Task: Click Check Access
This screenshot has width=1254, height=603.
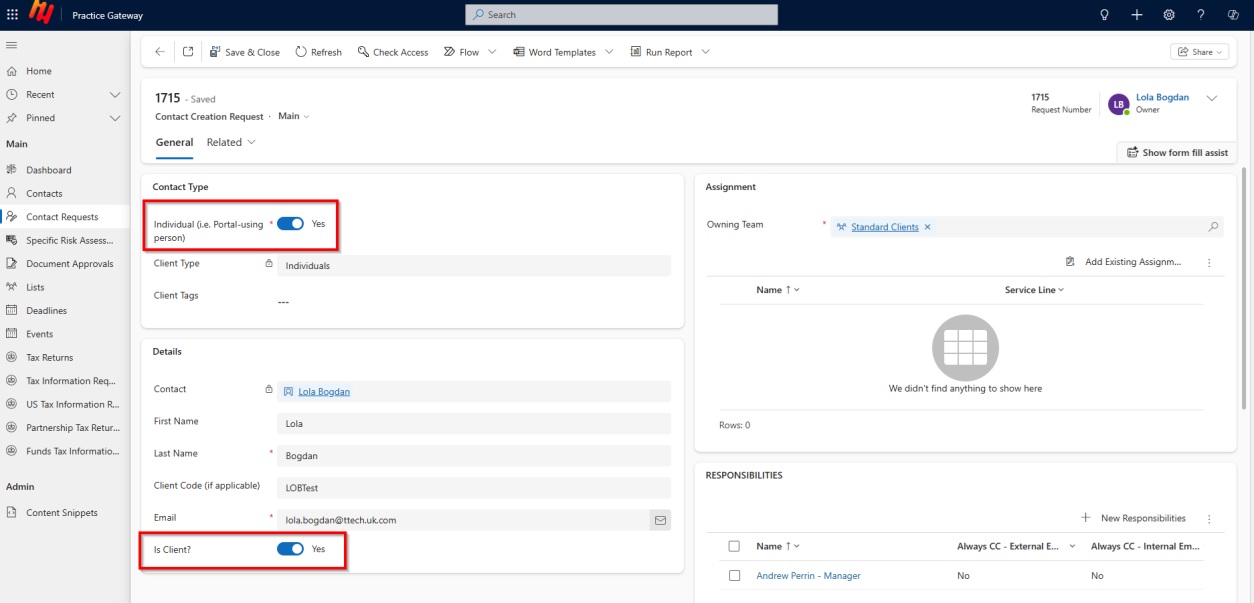Action: pos(393,52)
